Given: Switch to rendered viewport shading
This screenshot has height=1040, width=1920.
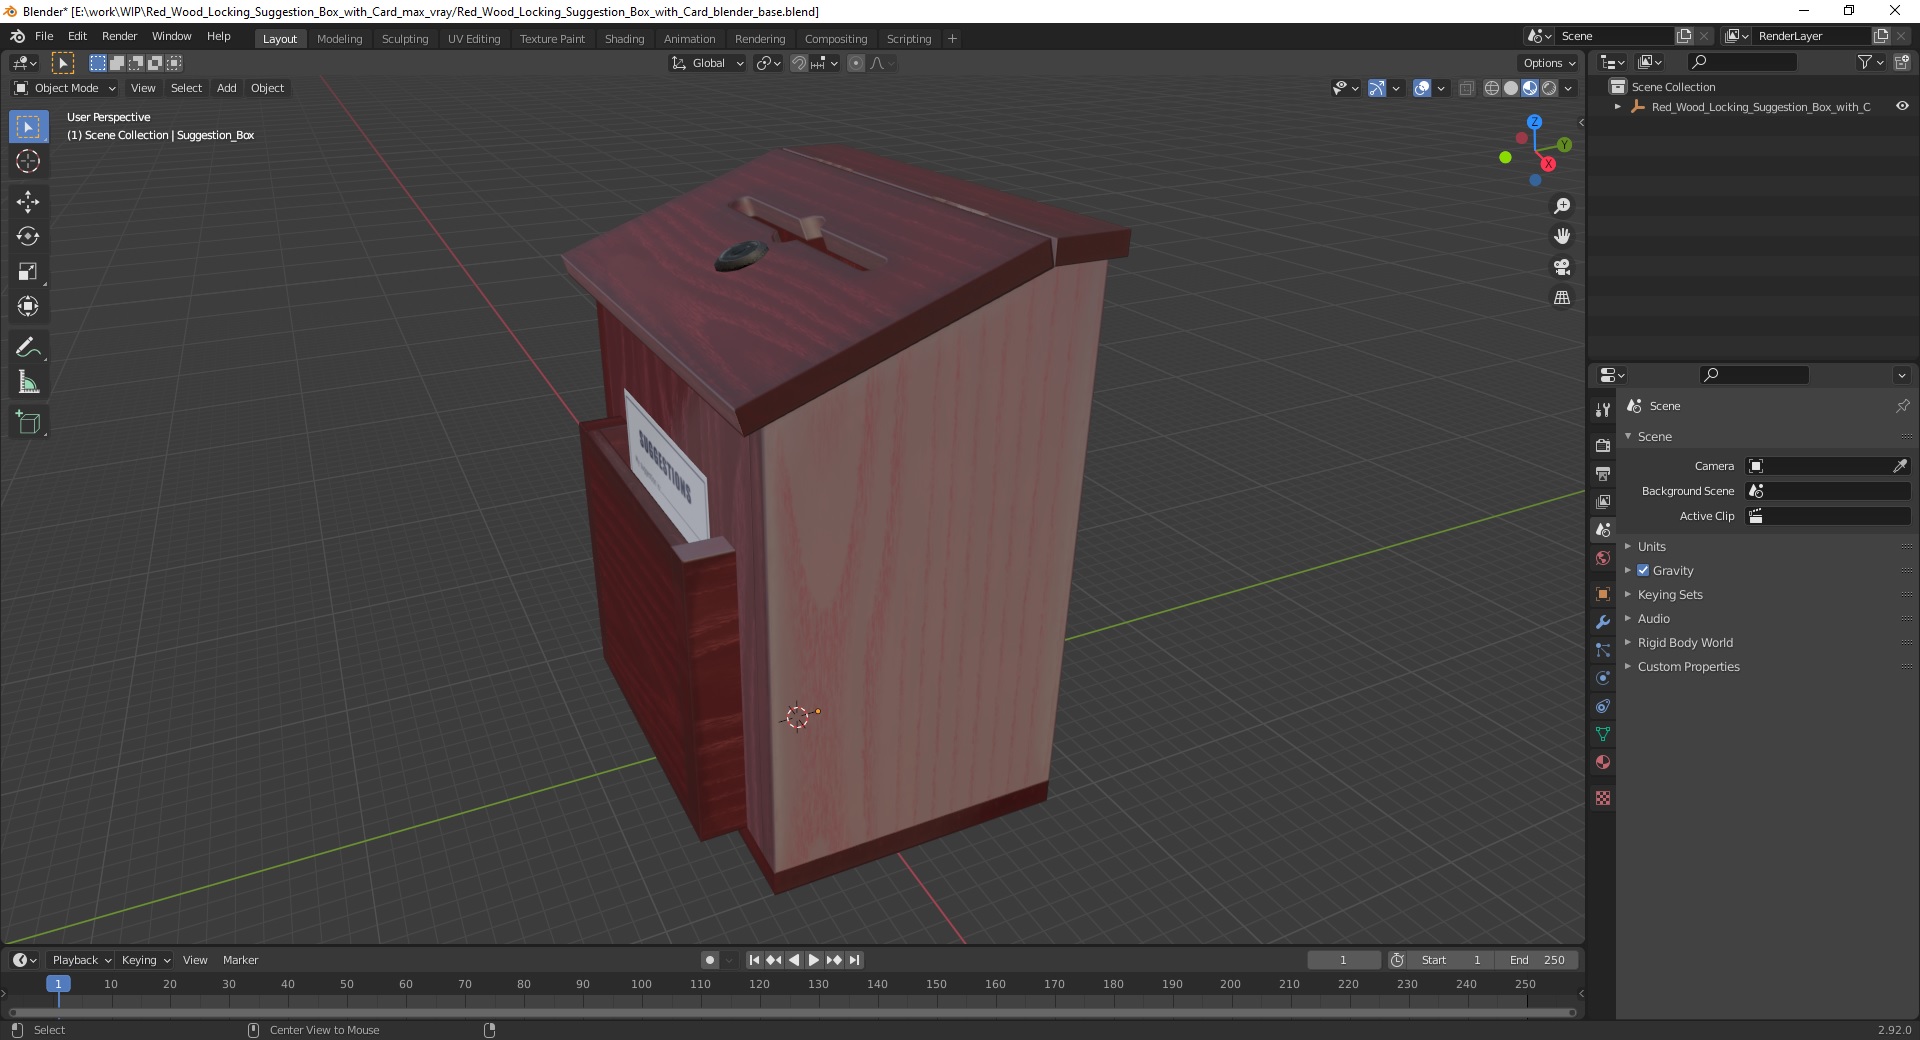Looking at the screenshot, I should [x=1549, y=88].
